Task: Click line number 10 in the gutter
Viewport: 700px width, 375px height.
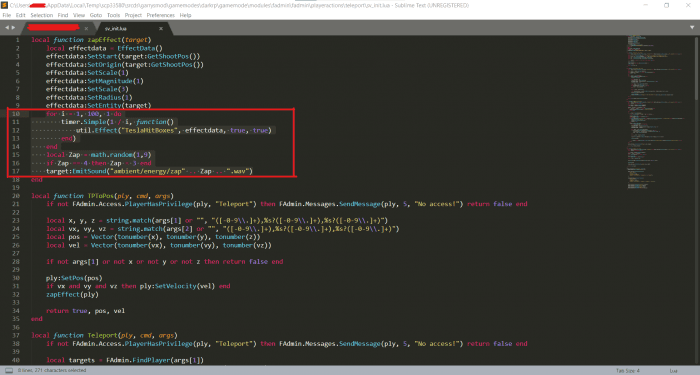Action: 16,113
